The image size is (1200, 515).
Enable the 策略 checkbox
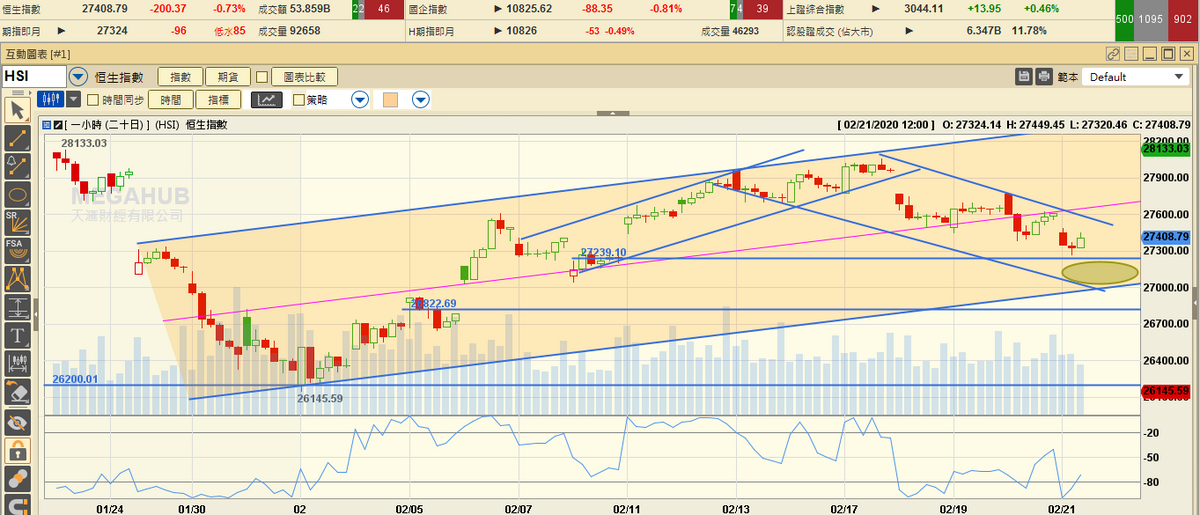point(298,100)
